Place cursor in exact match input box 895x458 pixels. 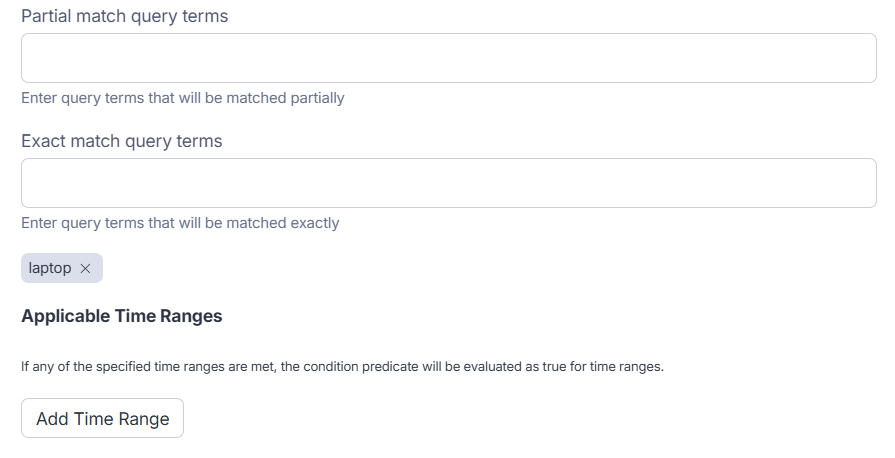(x=448, y=182)
